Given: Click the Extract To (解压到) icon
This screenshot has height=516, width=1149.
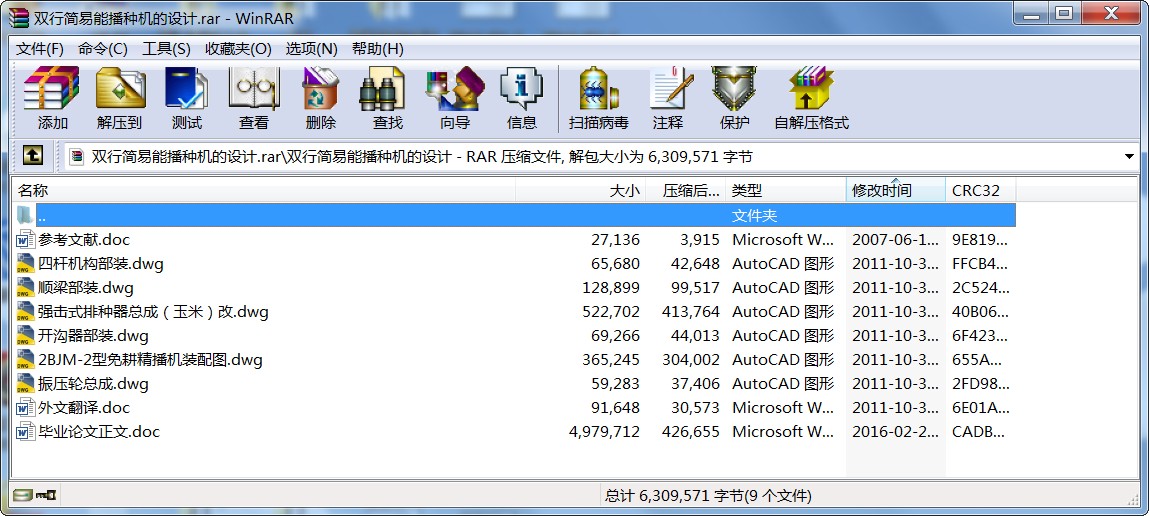Looking at the screenshot, I should 120,90.
